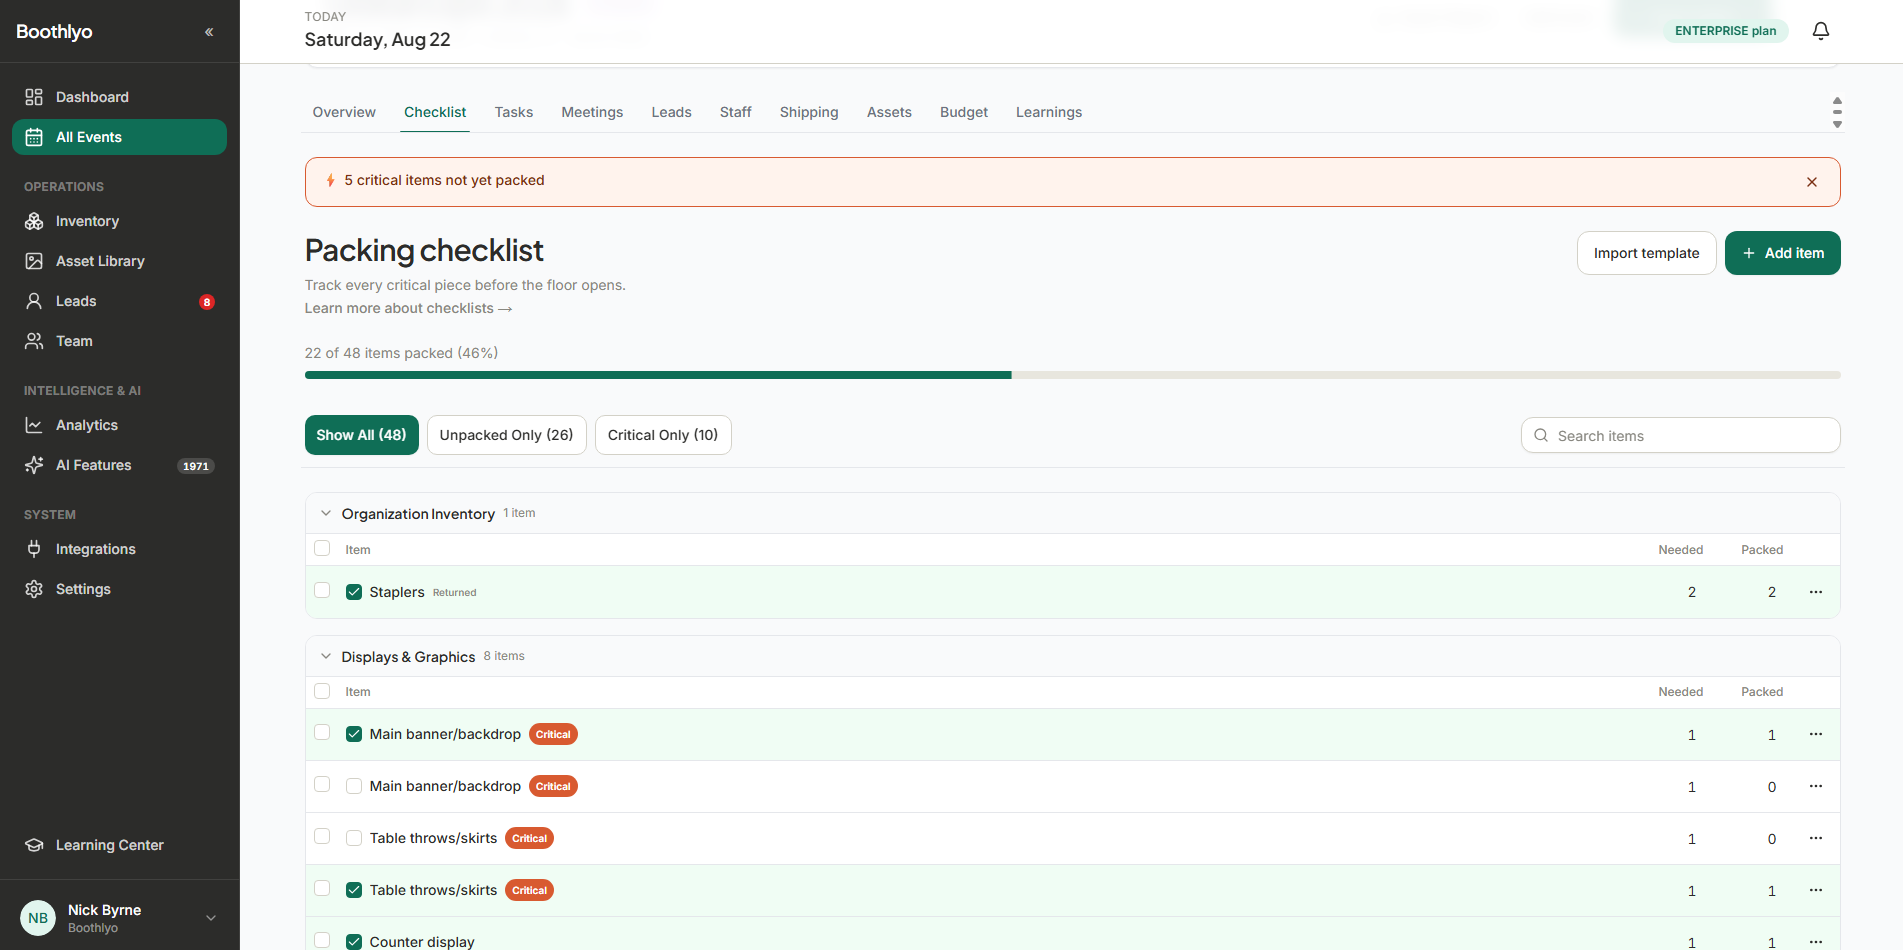Mark unpacked Table throws/skirts as packed

(354, 838)
